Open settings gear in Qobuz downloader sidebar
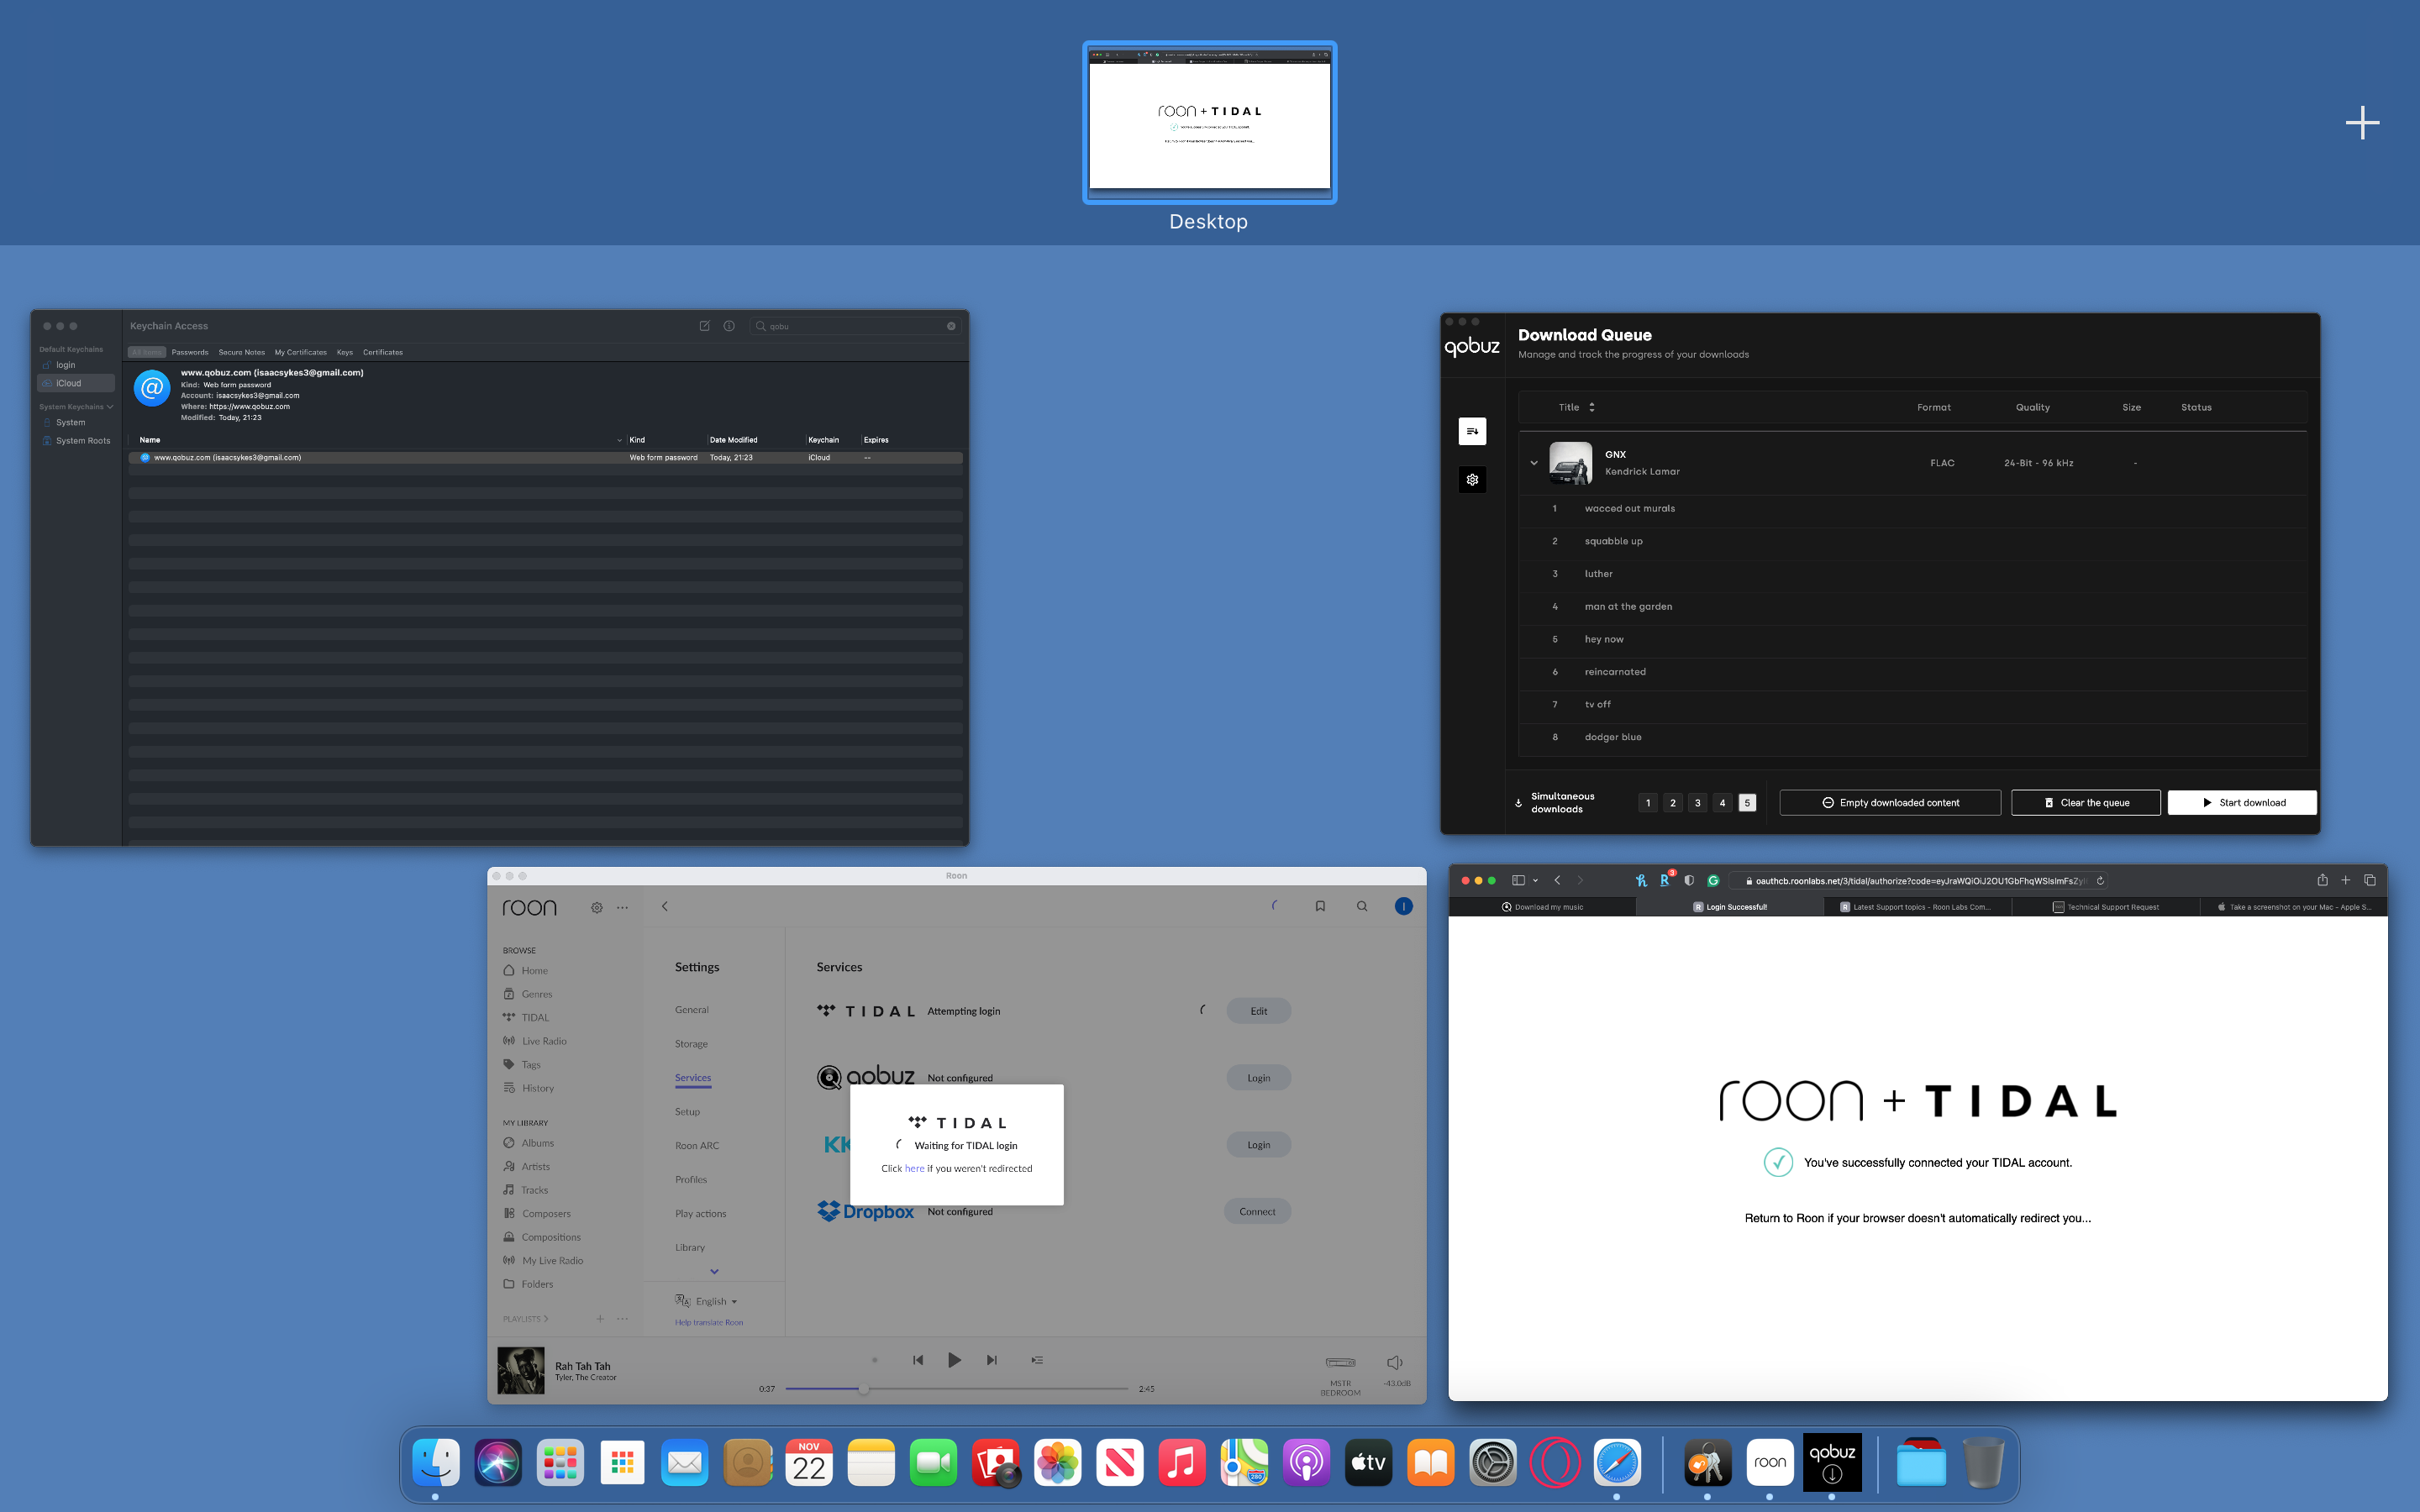The height and width of the screenshot is (1512, 2420). coord(1472,480)
